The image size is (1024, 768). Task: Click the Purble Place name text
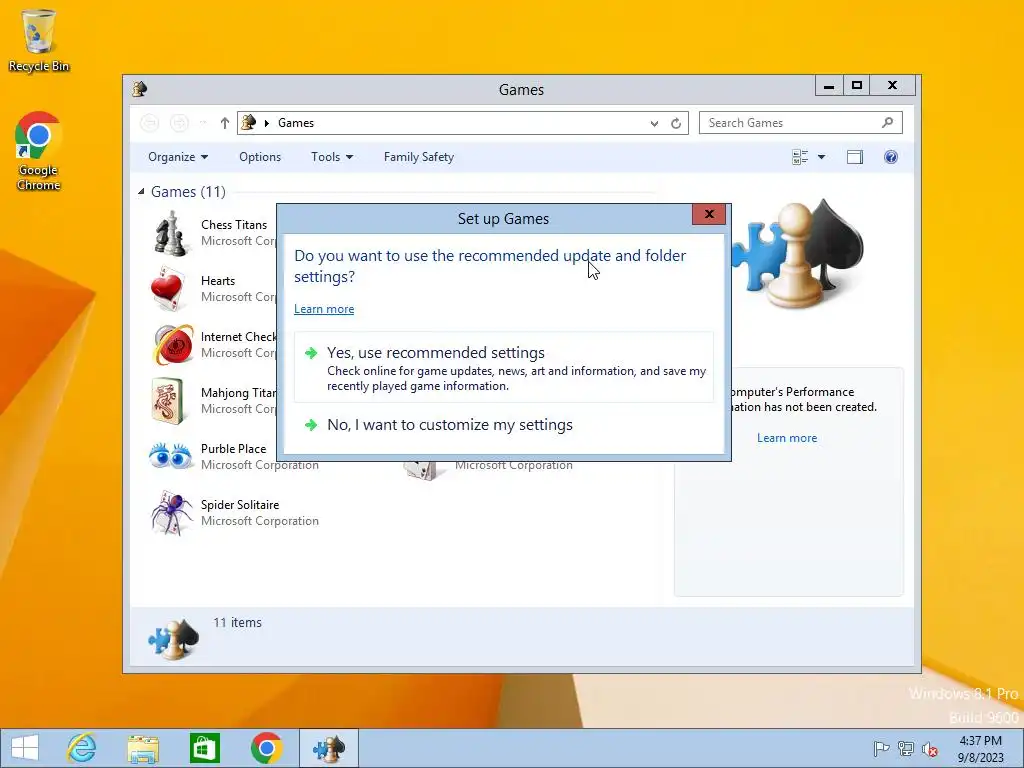click(x=233, y=449)
